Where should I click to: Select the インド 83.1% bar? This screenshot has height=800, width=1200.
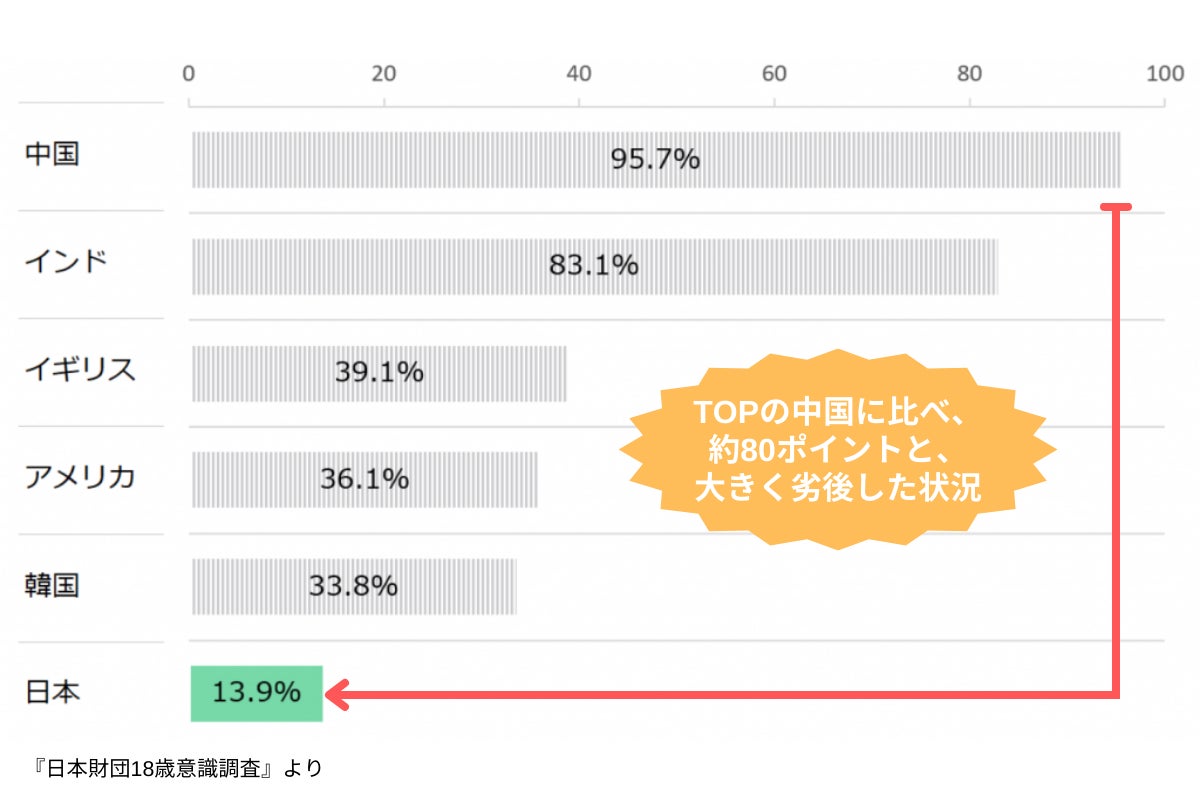(594, 266)
